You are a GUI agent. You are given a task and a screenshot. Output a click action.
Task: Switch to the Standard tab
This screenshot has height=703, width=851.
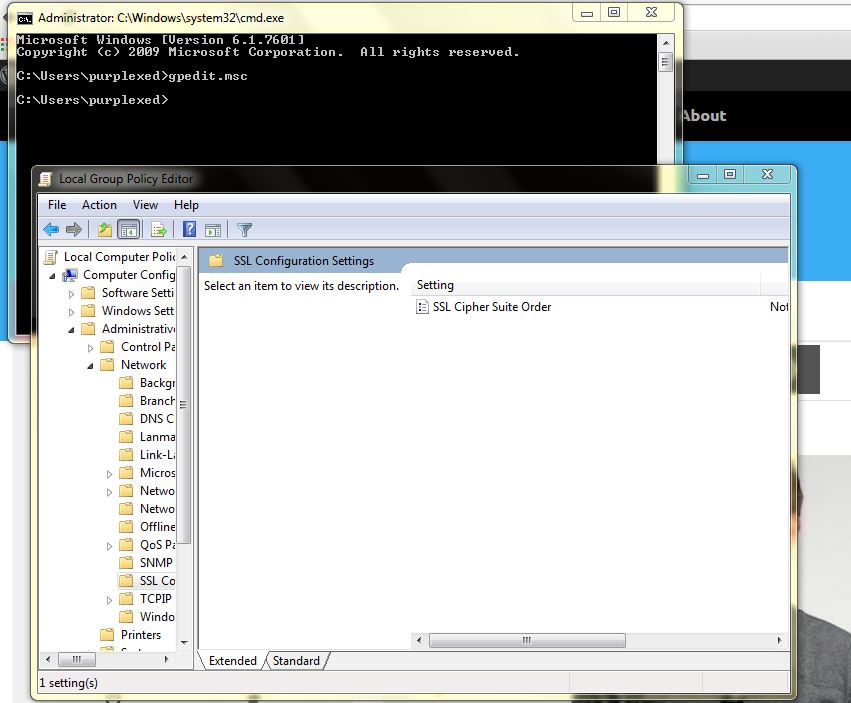(297, 661)
